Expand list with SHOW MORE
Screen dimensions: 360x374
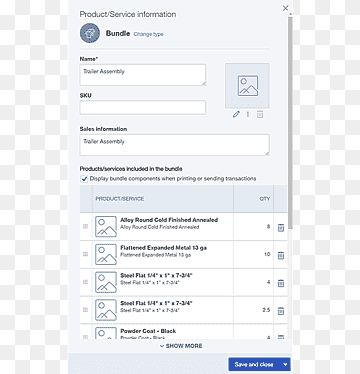(x=181, y=346)
